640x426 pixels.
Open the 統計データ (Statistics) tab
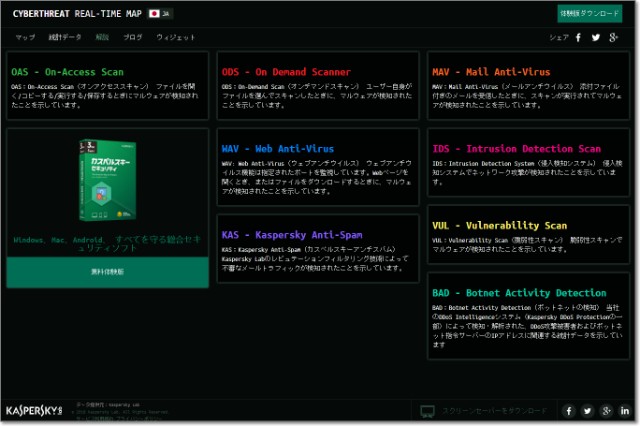tap(65, 37)
